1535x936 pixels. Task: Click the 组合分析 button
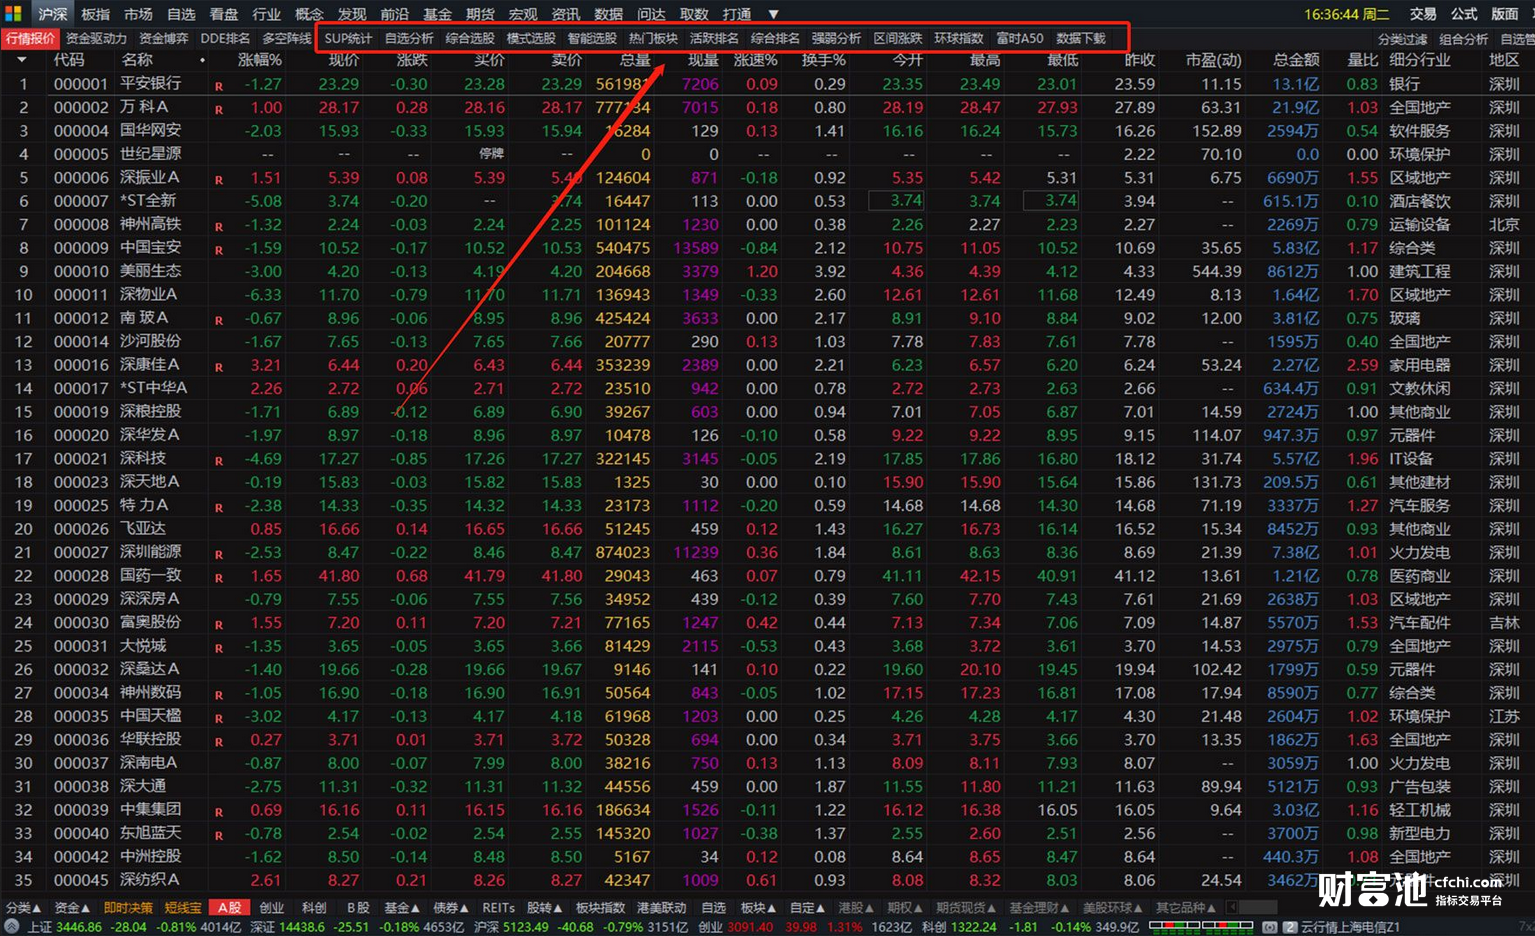pyautogui.click(x=1464, y=39)
